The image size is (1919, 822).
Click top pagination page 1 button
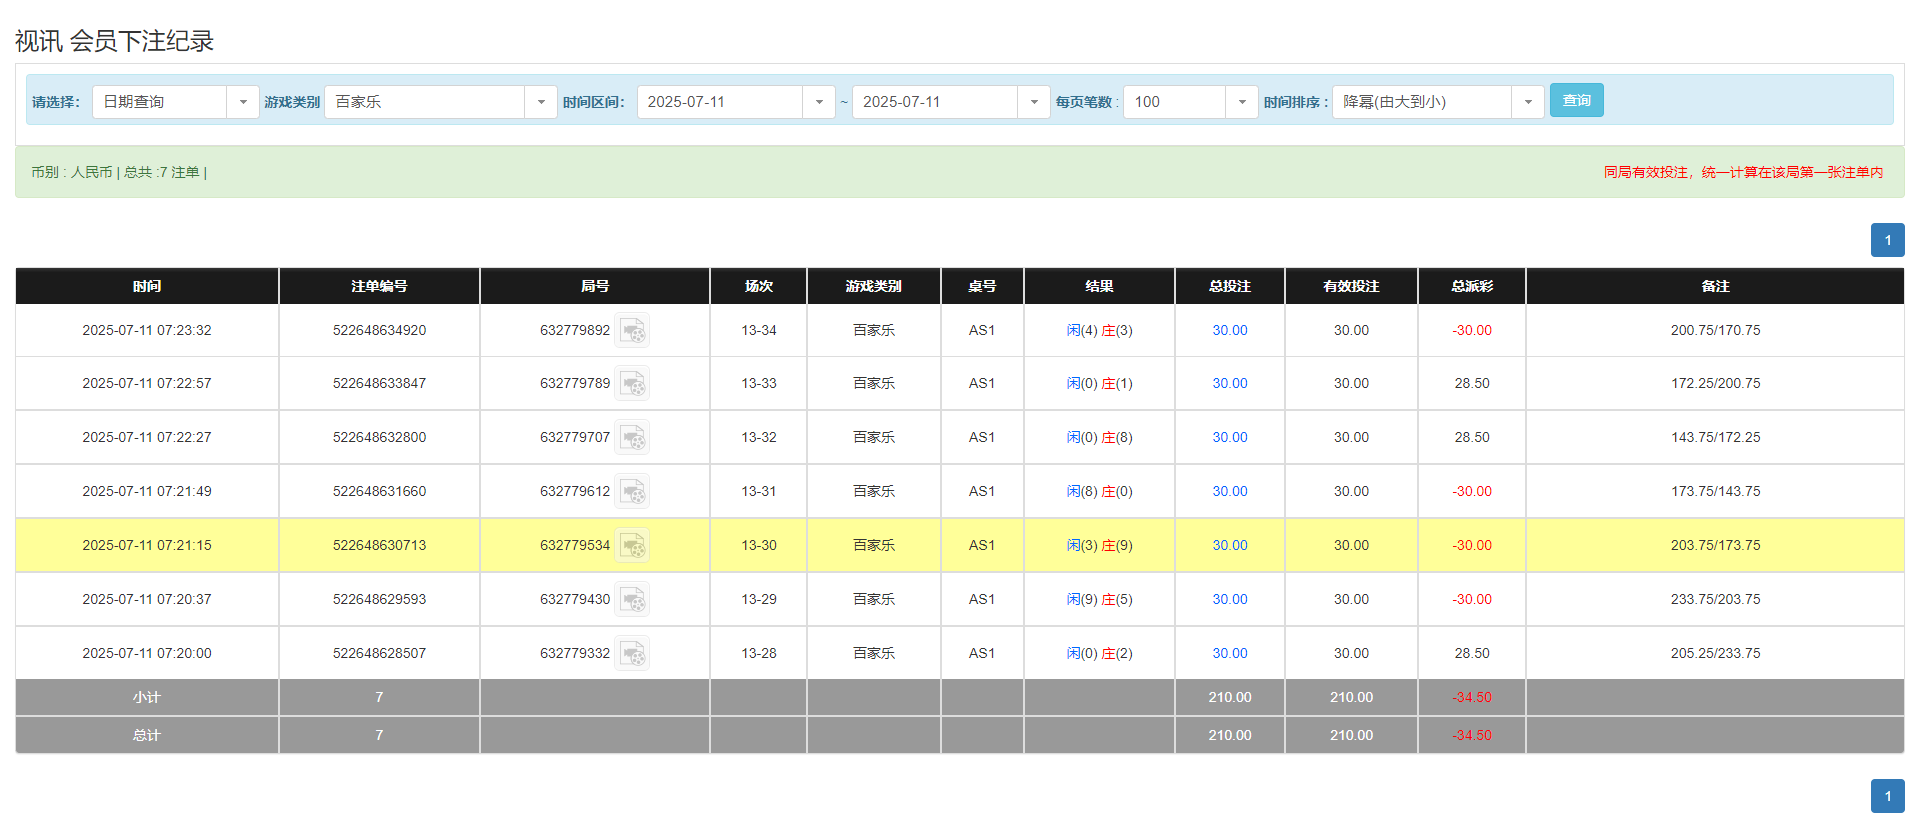[1887, 240]
